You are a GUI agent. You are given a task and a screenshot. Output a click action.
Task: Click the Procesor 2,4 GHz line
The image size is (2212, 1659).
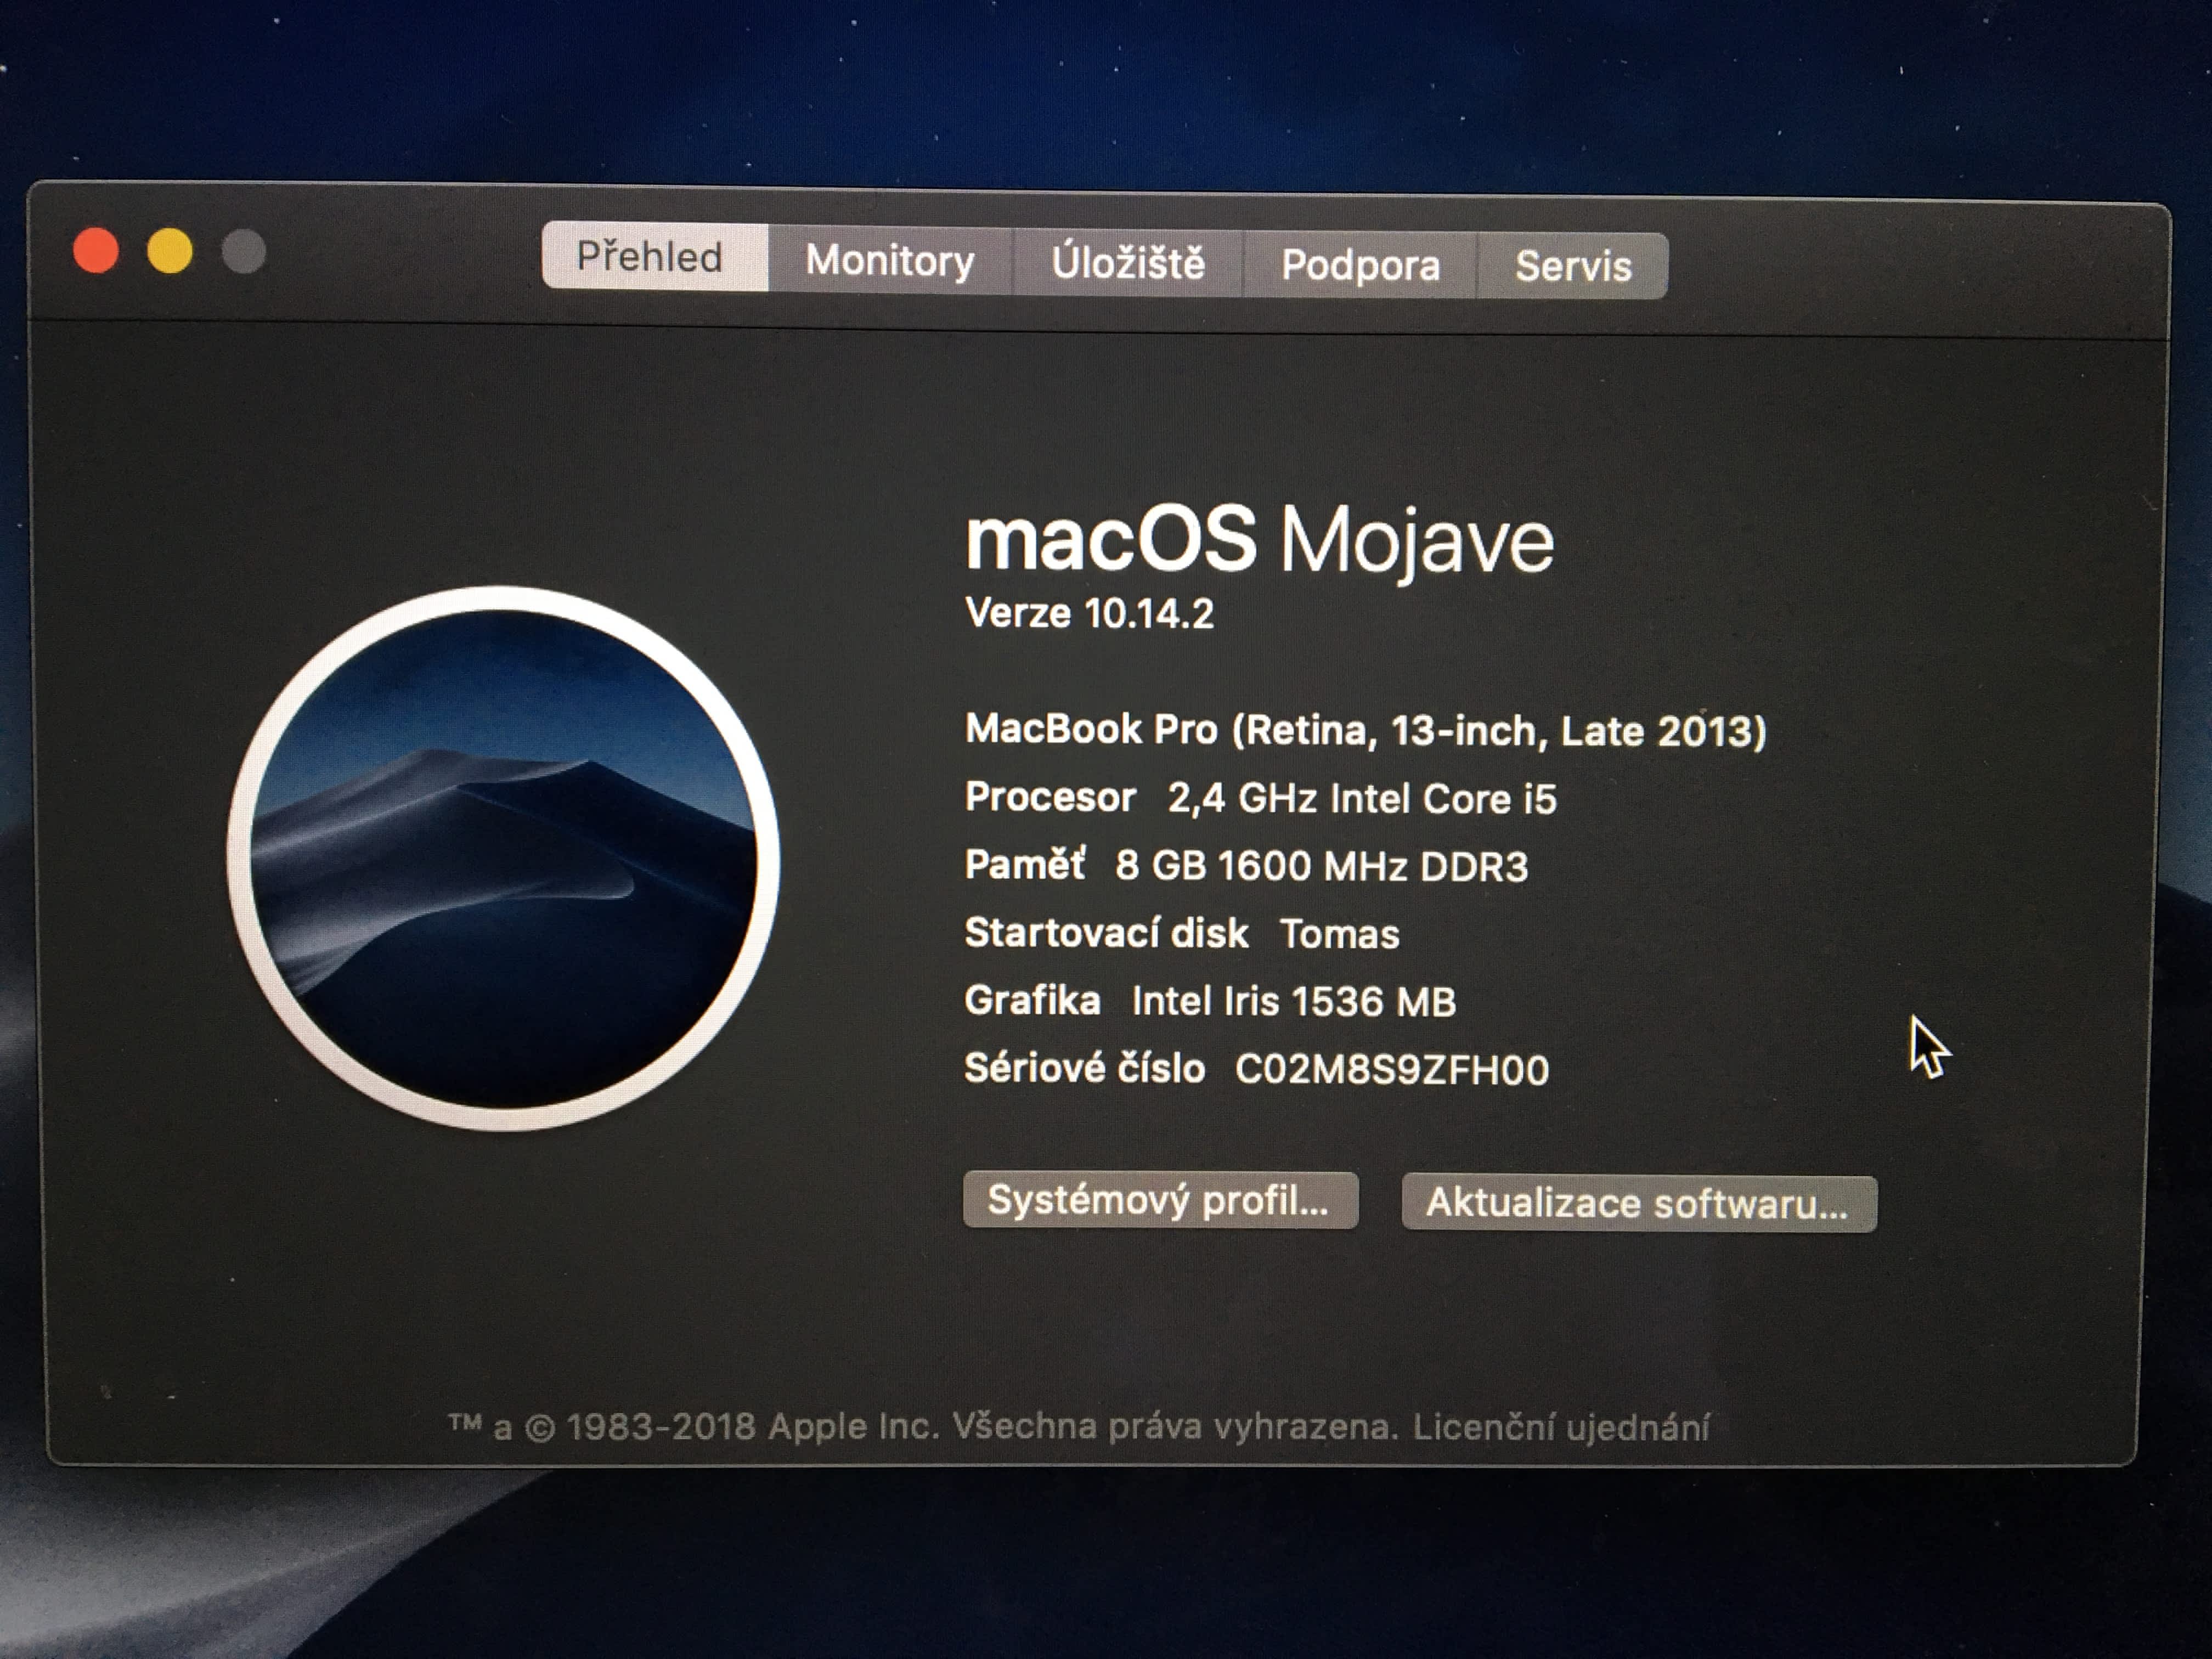[1260, 798]
